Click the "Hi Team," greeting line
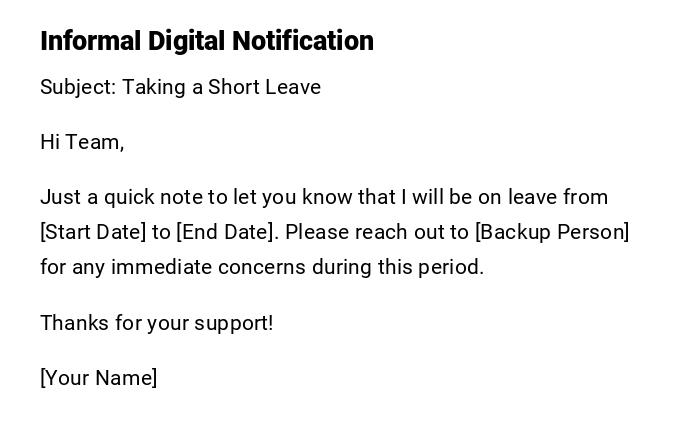This screenshot has height=440, width=700. tap(82, 142)
